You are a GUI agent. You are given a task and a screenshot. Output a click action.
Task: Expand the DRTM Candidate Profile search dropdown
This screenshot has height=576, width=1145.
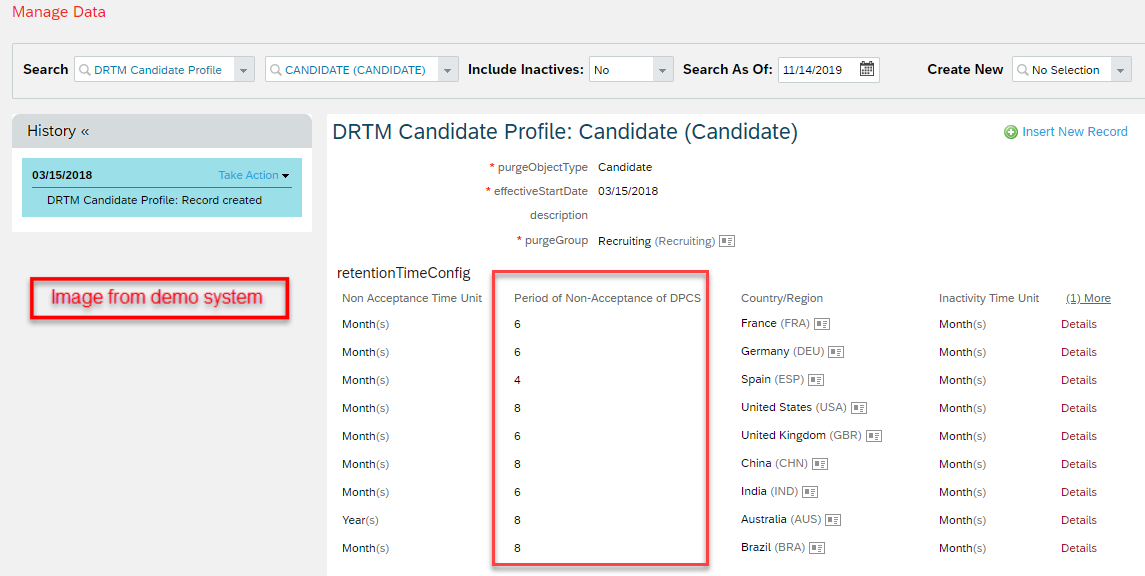244,70
